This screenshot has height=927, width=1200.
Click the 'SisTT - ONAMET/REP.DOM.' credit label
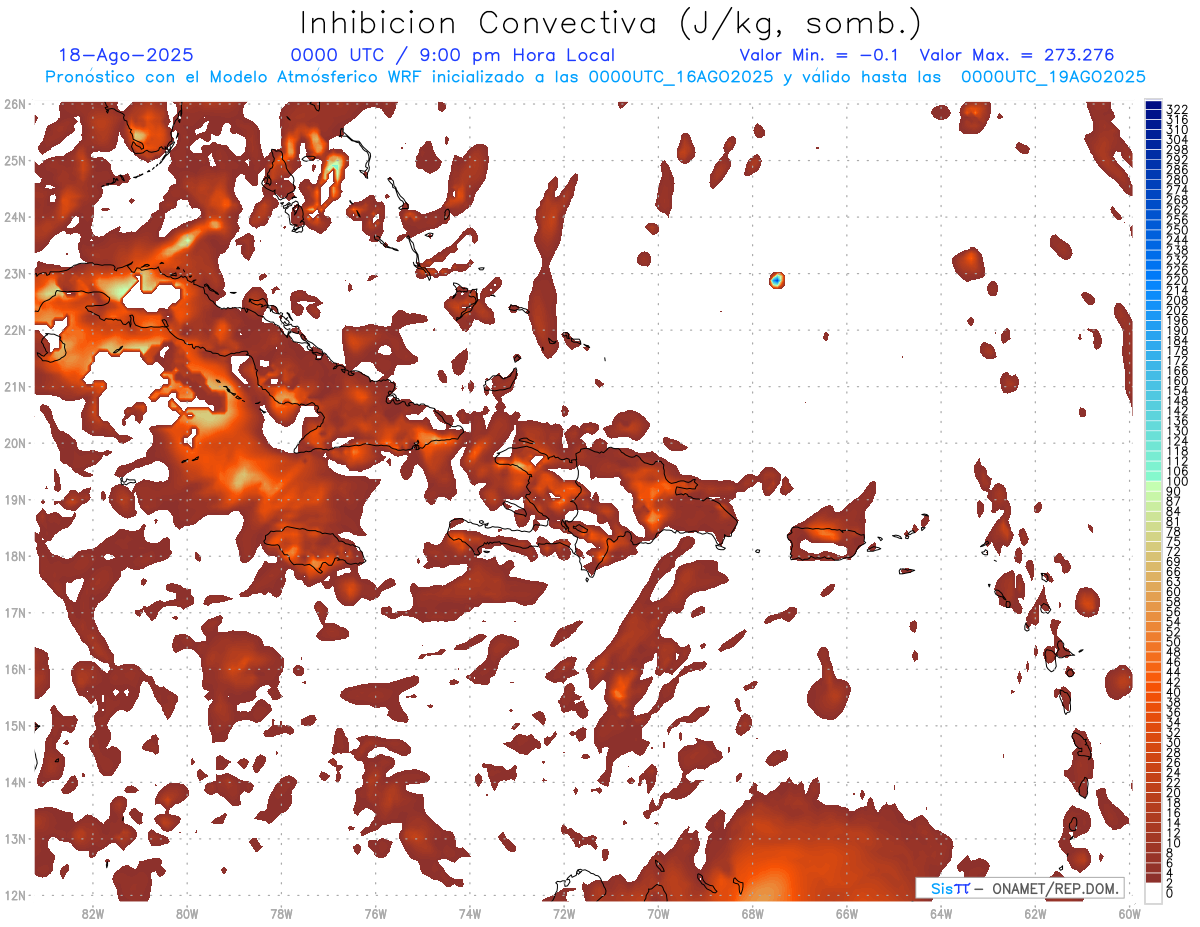[1020, 888]
